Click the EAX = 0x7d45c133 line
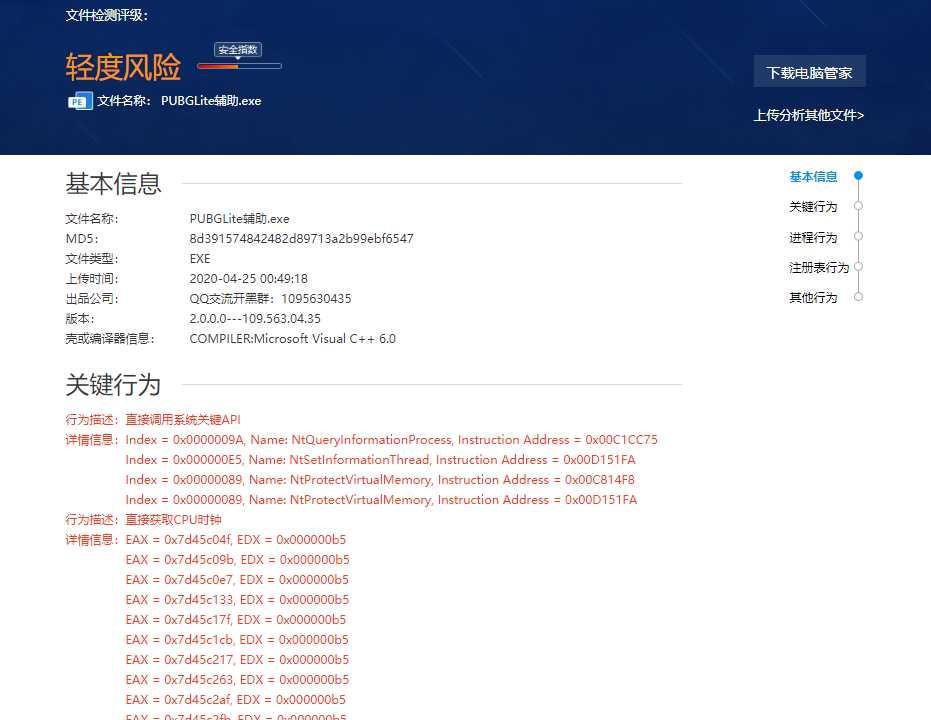This screenshot has height=720, width=931. click(237, 600)
